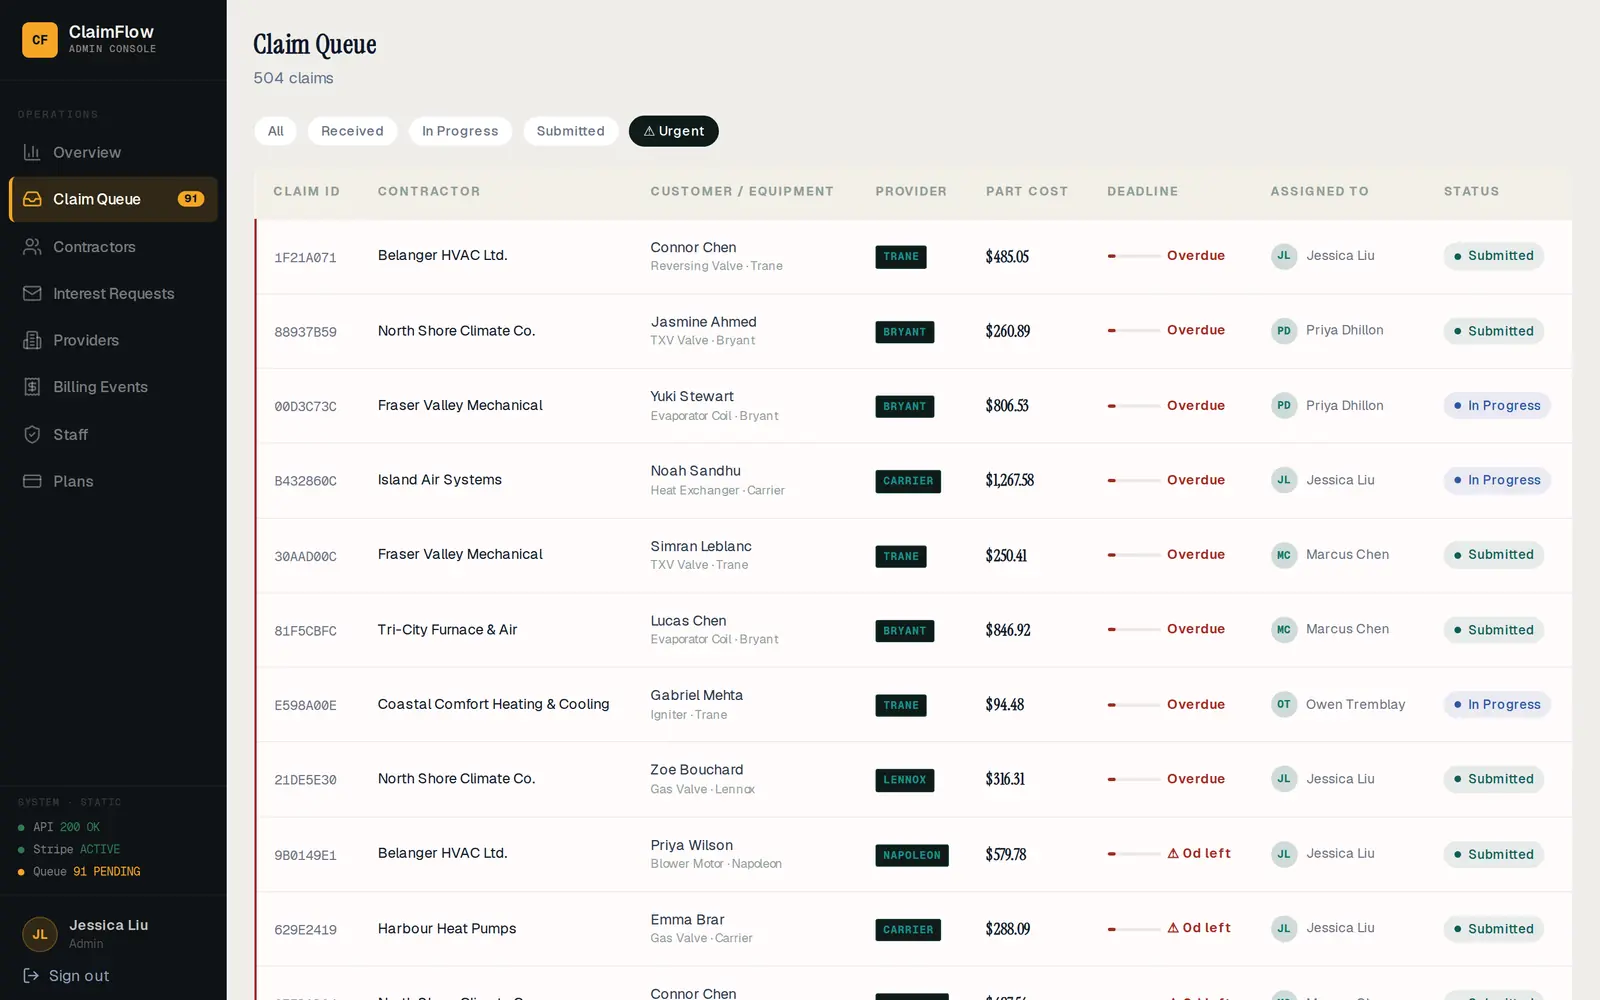
Task: Filter claims by Received
Action: [352, 131]
